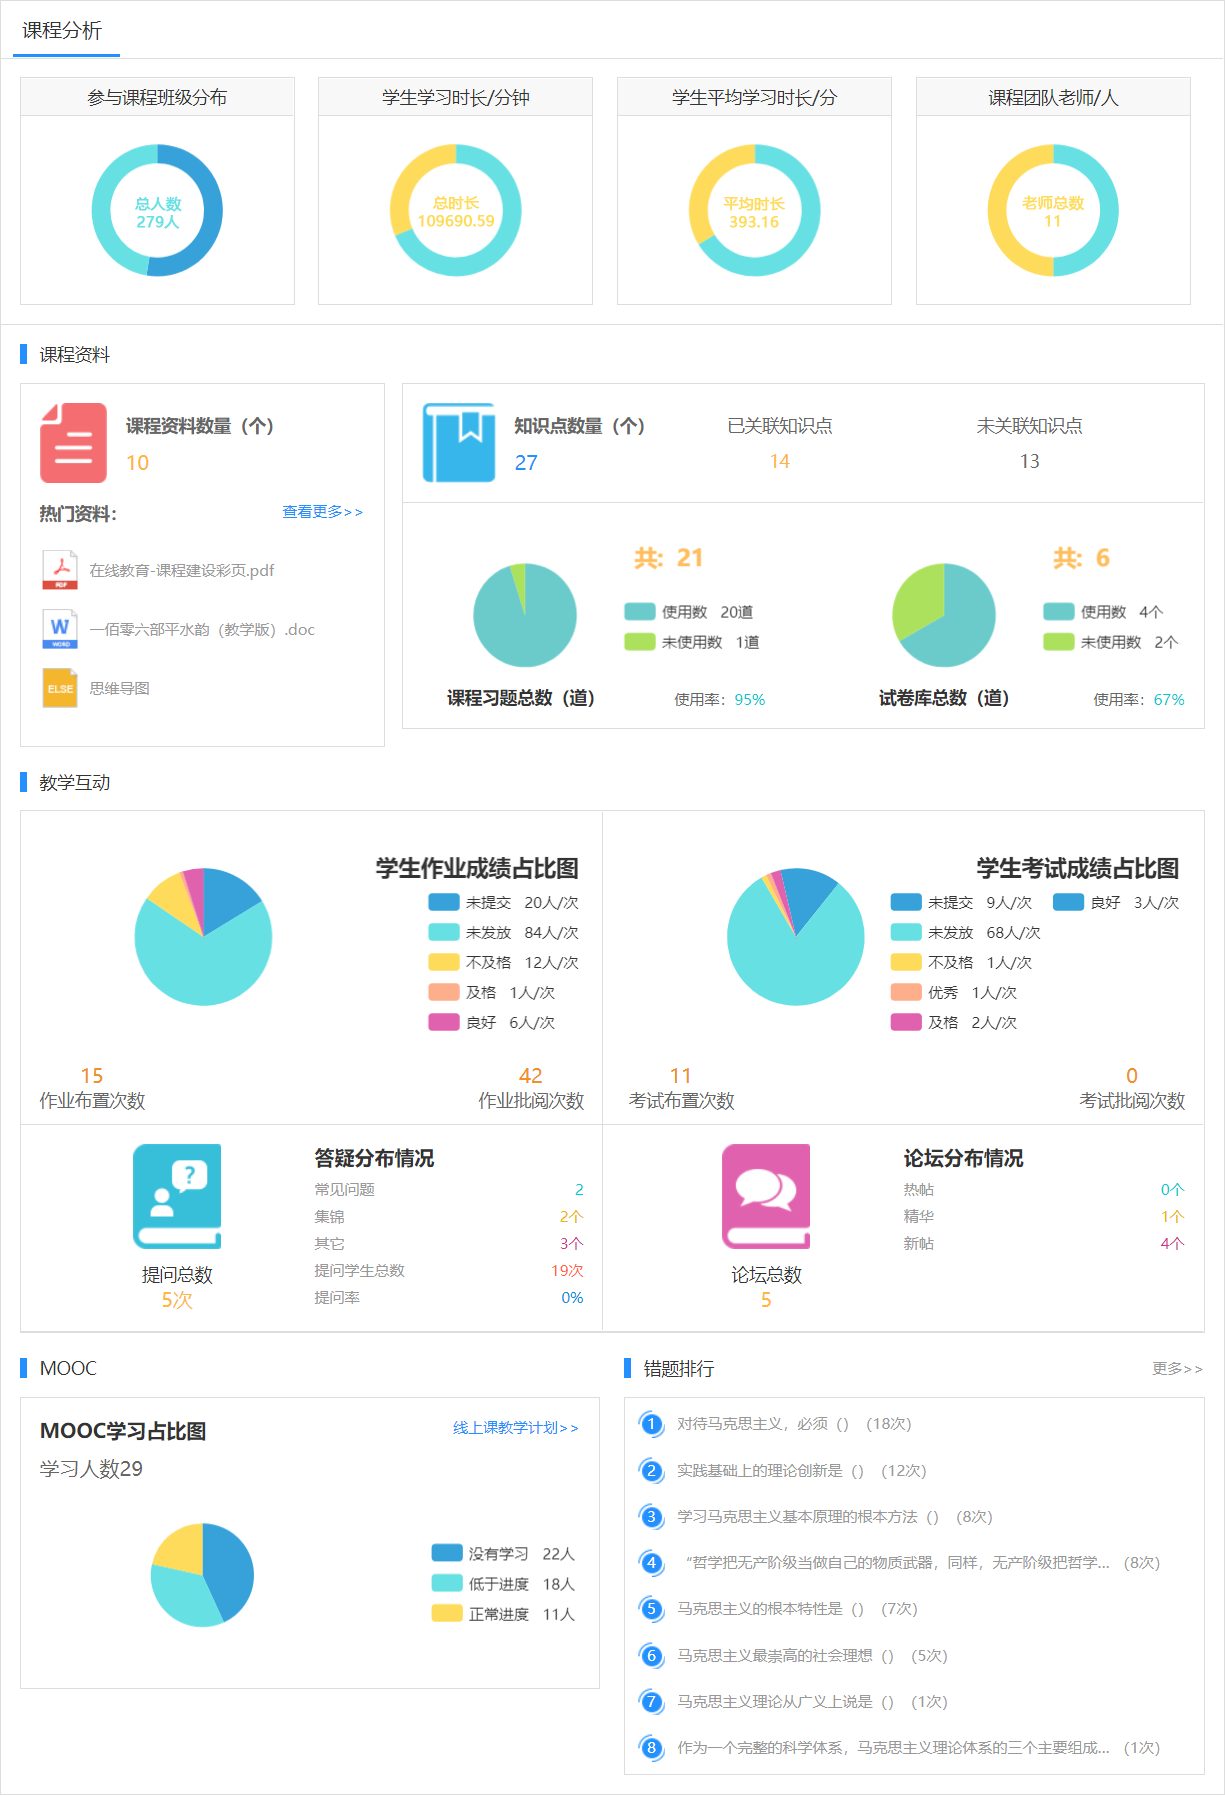
Task: Click the MOOC learning proportion pie chart
Action: click(202, 1575)
